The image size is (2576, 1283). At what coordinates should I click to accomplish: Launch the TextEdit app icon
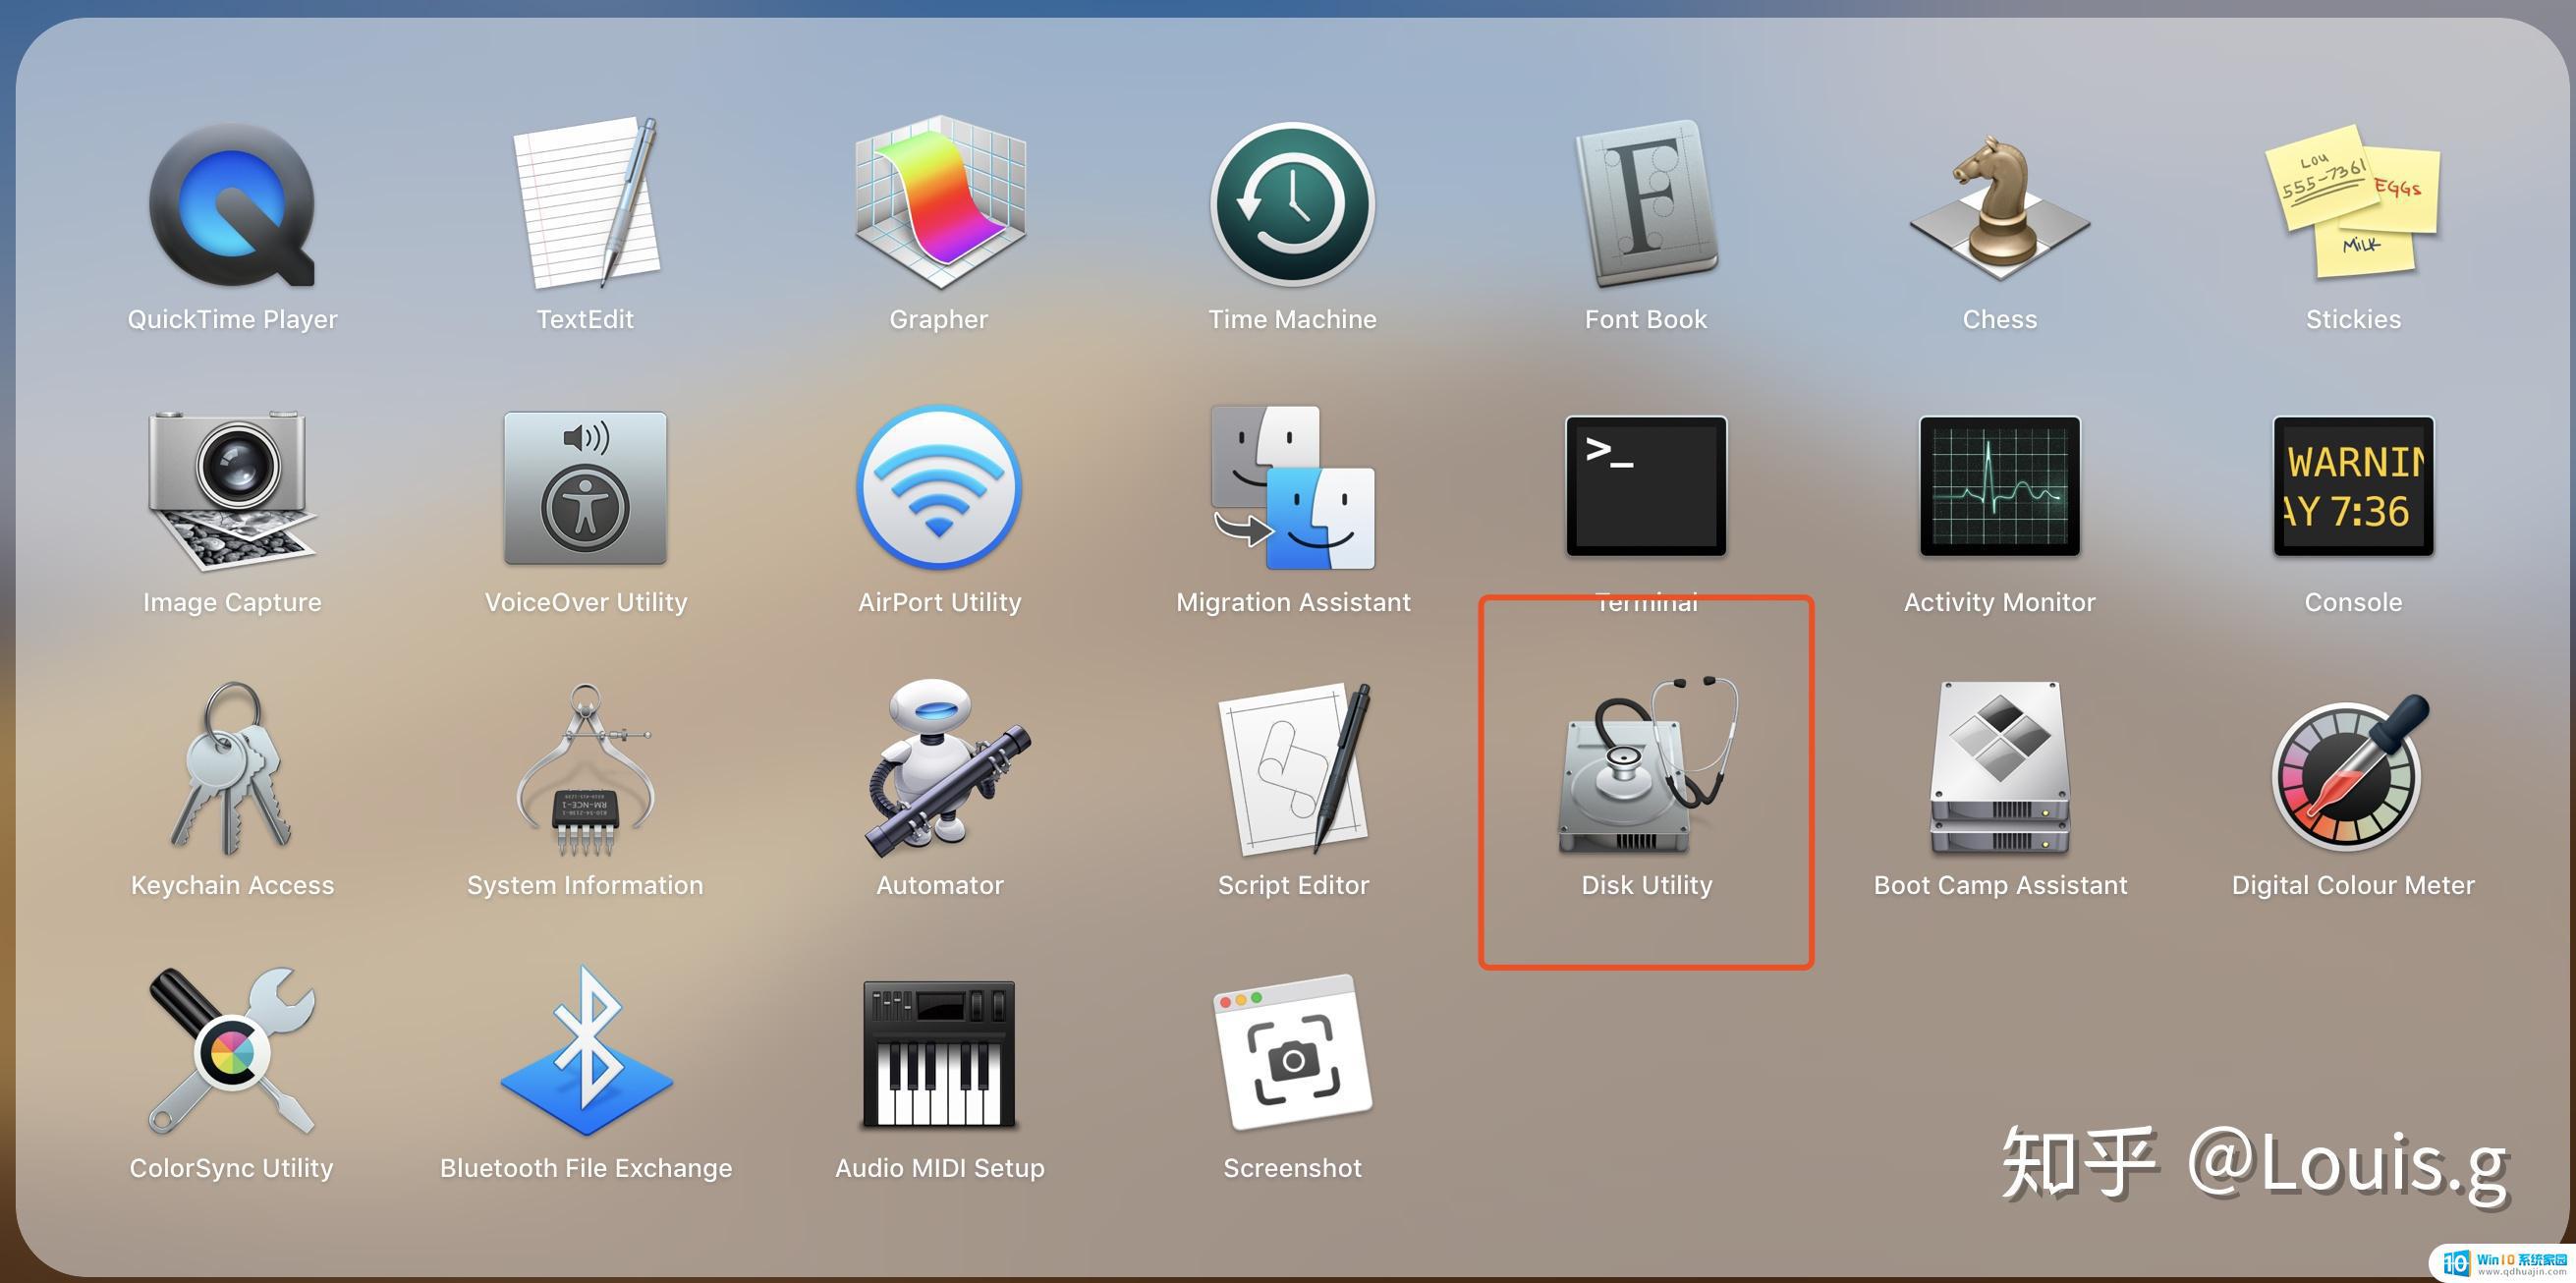coord(586,203)
